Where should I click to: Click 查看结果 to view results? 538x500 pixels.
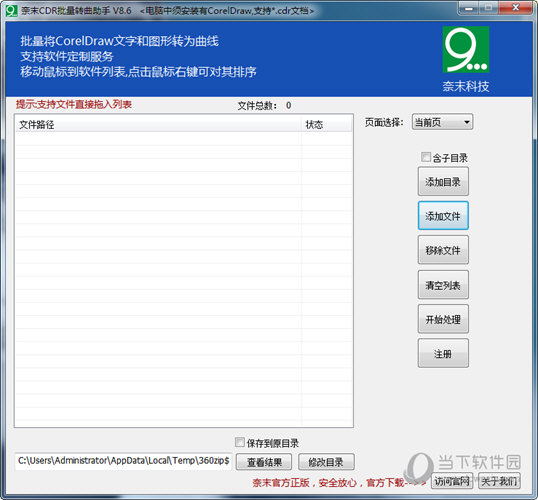264,462
